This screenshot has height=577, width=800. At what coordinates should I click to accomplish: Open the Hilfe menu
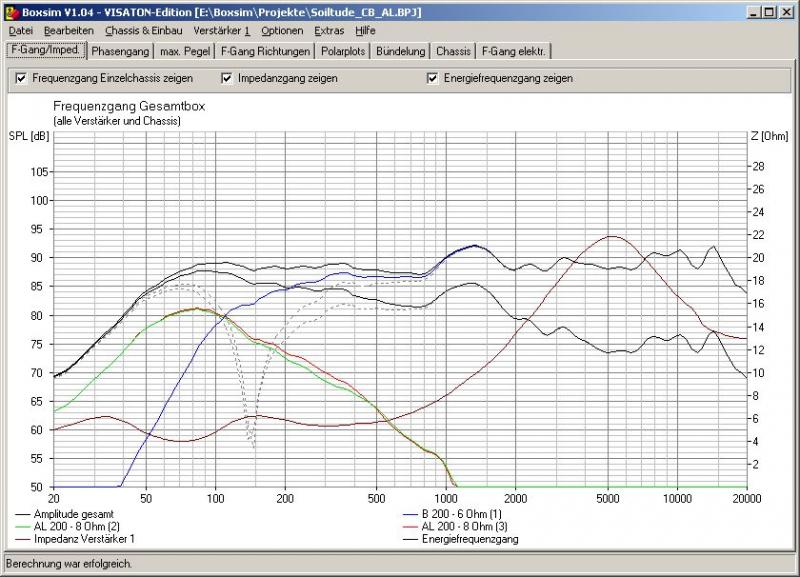pyautogui.click(x=366, y=31)
